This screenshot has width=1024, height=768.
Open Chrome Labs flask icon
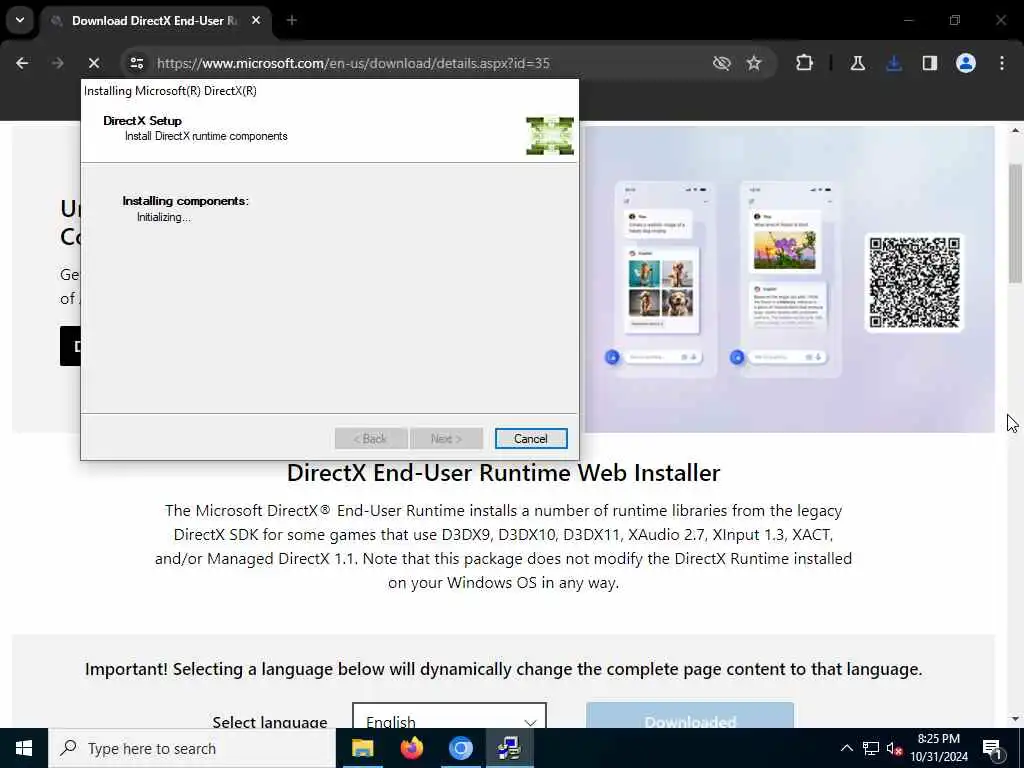[x=857, y=63]
